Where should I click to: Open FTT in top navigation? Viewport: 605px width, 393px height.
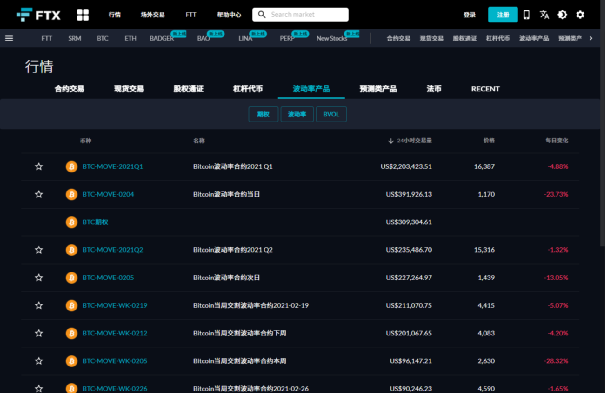point(191,15)
